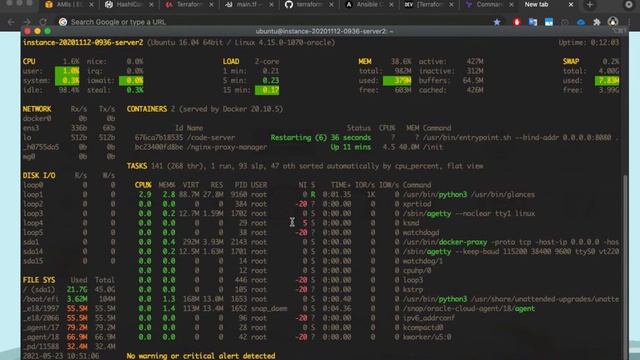Click the CPU% column header in the tasks table
Screen dimensions: 640x360
[143, 185]
